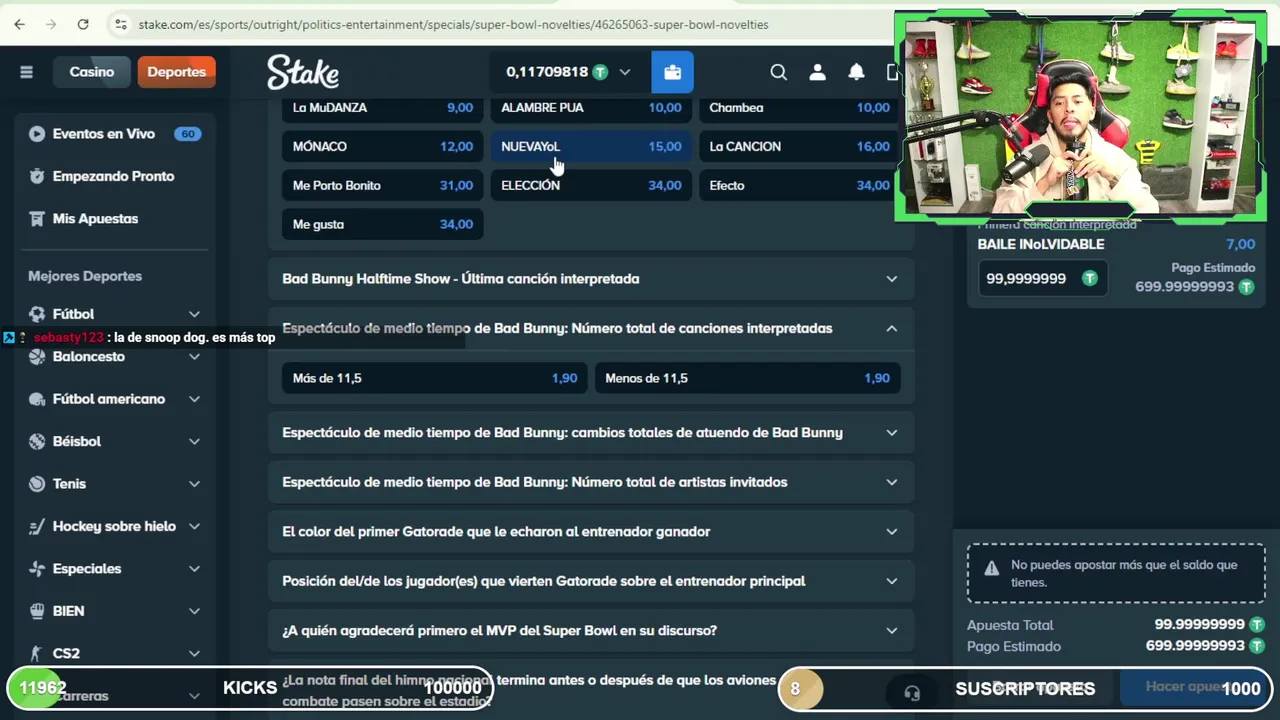The height and width of the screenshot is (720, 1280).
Task: Open the wallet briefcase button
Action: pyautogui.click(x=672, y=72)
